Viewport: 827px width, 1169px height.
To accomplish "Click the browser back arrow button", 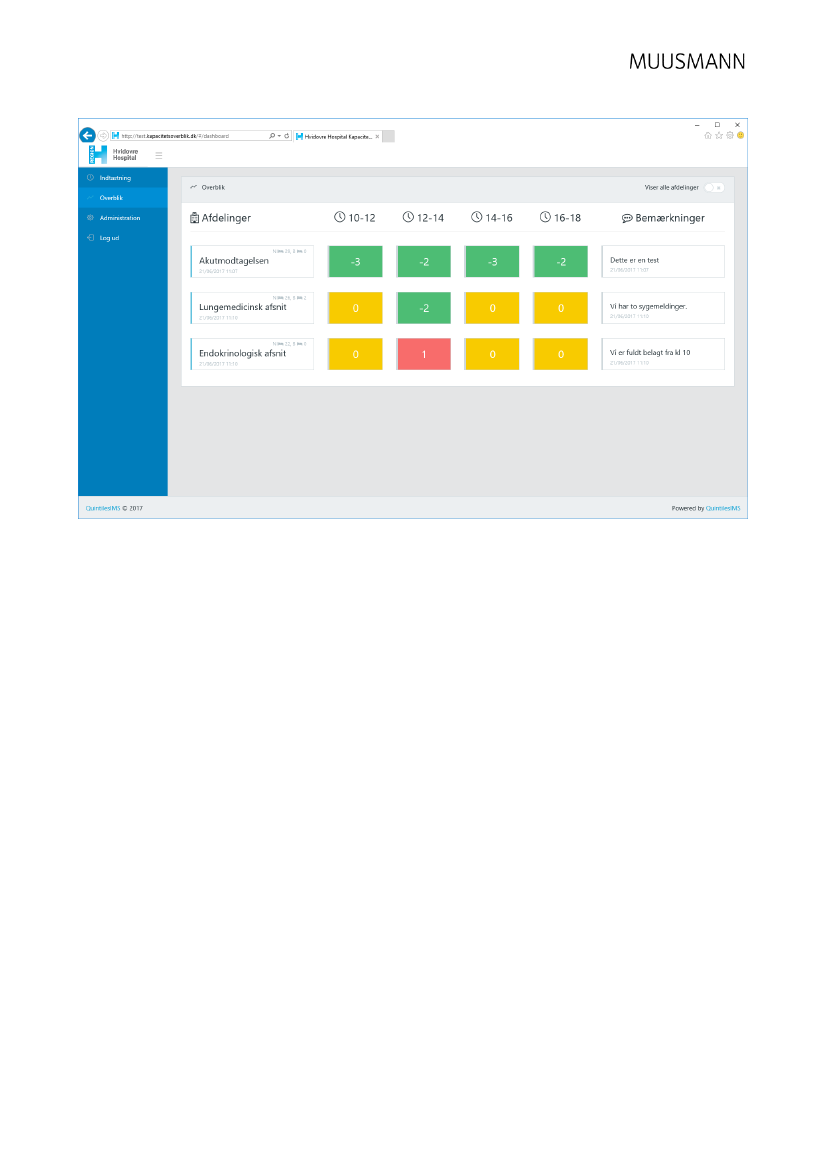I will click(87, 136).
